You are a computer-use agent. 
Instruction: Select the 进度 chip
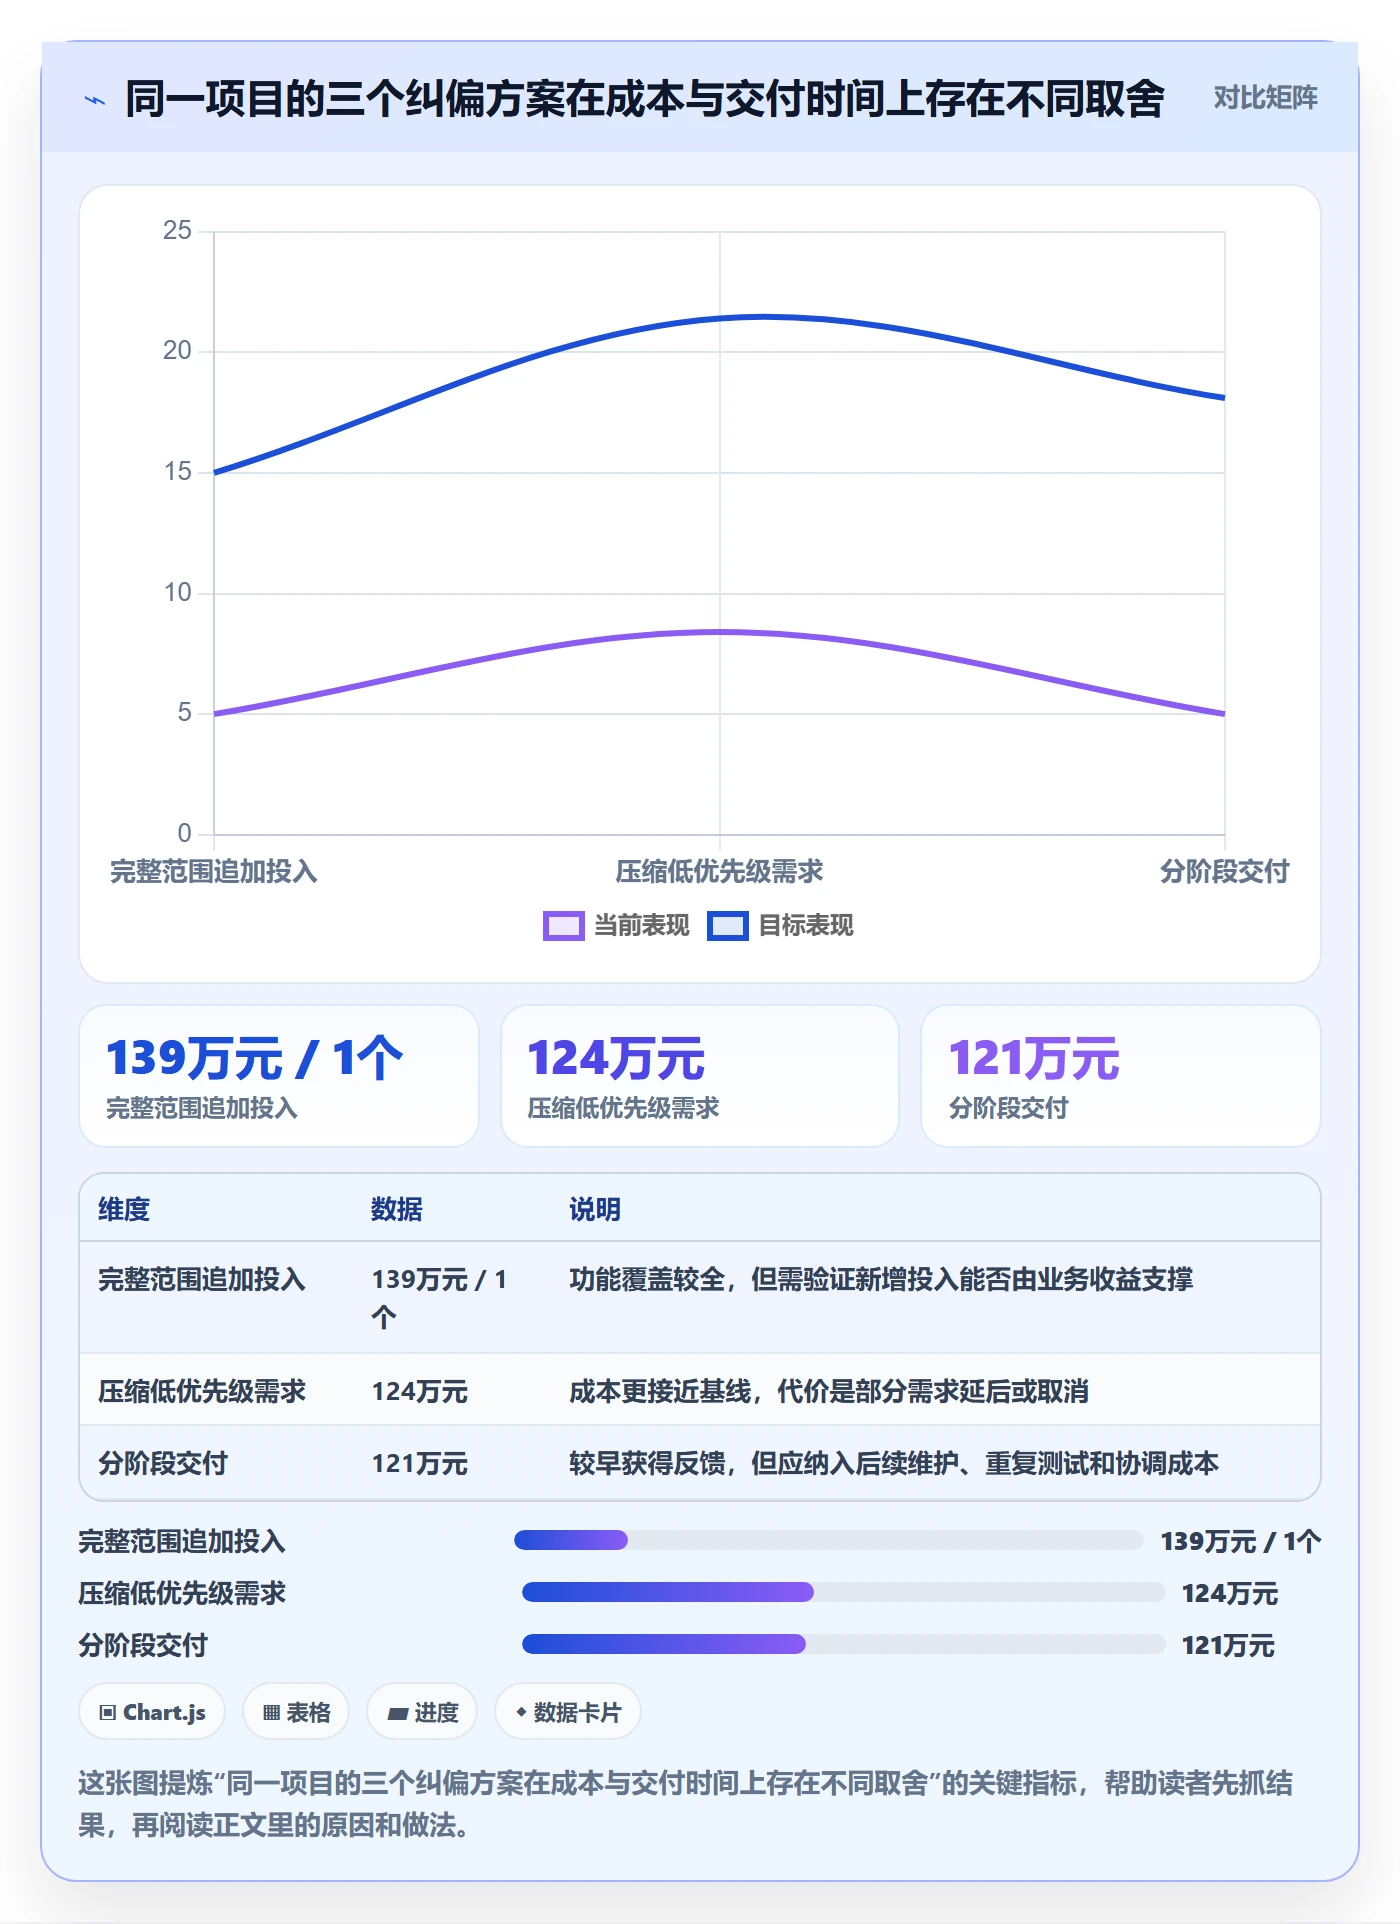pos(422,1712)
